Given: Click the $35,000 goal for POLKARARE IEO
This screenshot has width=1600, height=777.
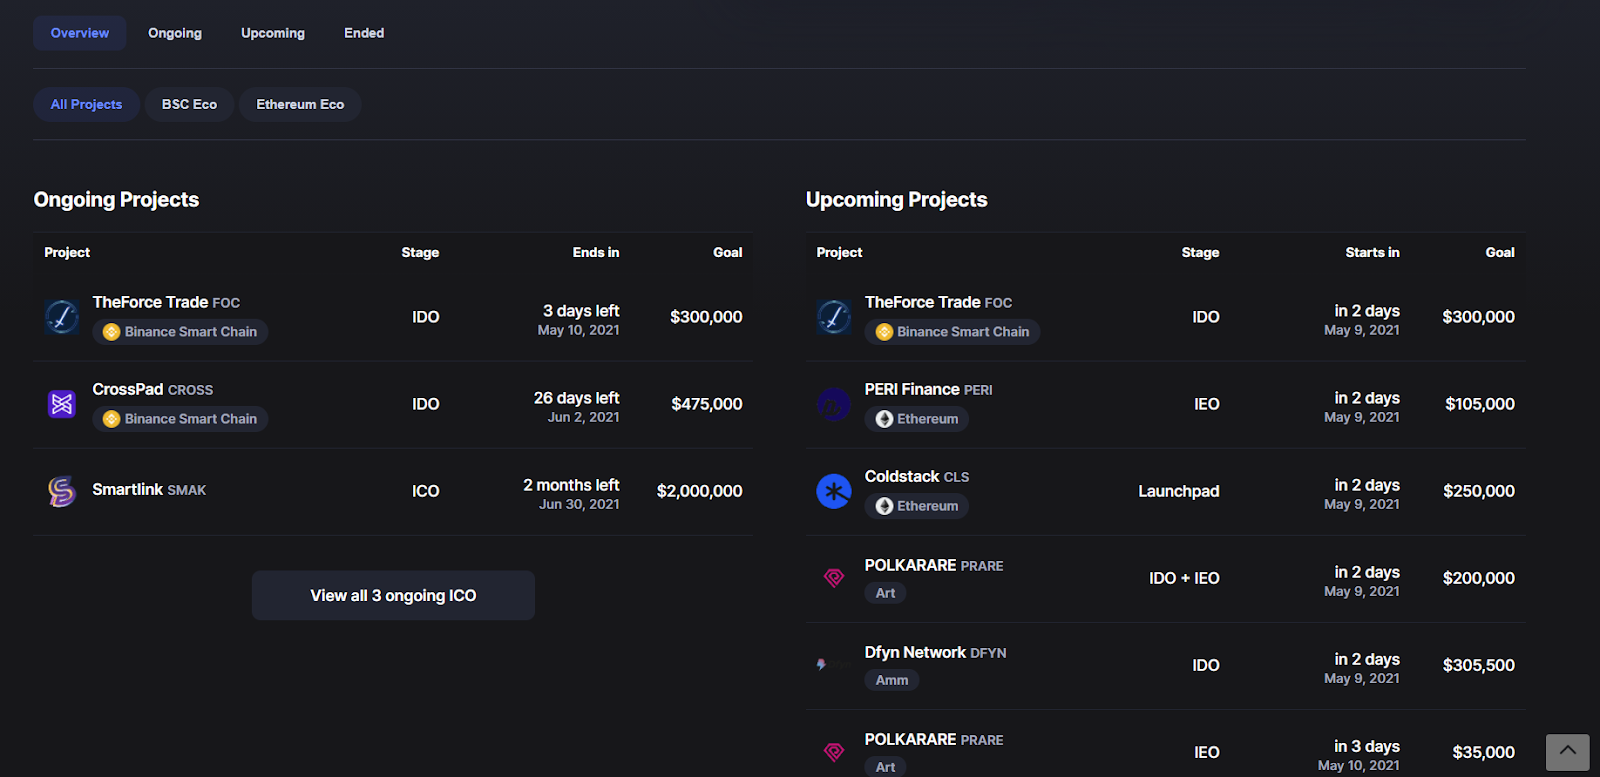Looking at the screenshot, I should [x=1484, y=752].
